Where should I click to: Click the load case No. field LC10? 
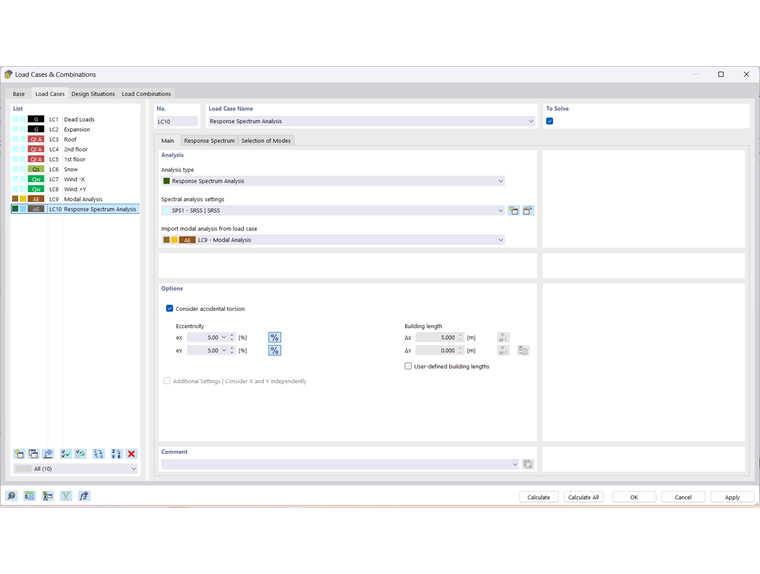pos(177,122)
